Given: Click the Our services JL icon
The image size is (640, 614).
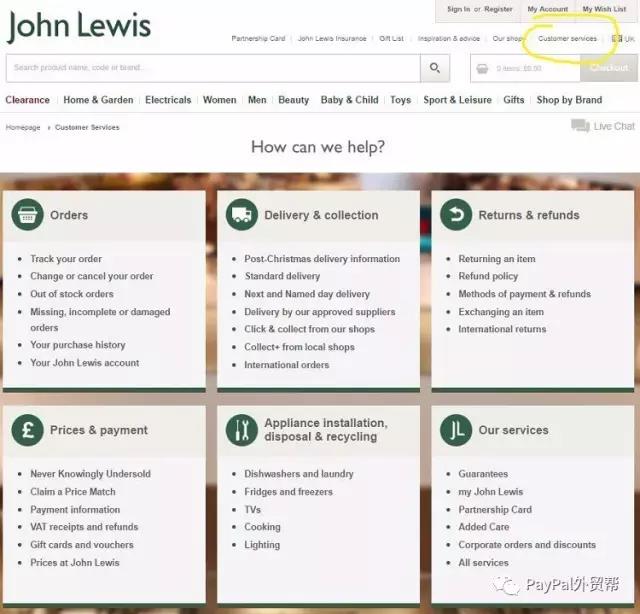Looking at the screenshot, I should point(456,430).
